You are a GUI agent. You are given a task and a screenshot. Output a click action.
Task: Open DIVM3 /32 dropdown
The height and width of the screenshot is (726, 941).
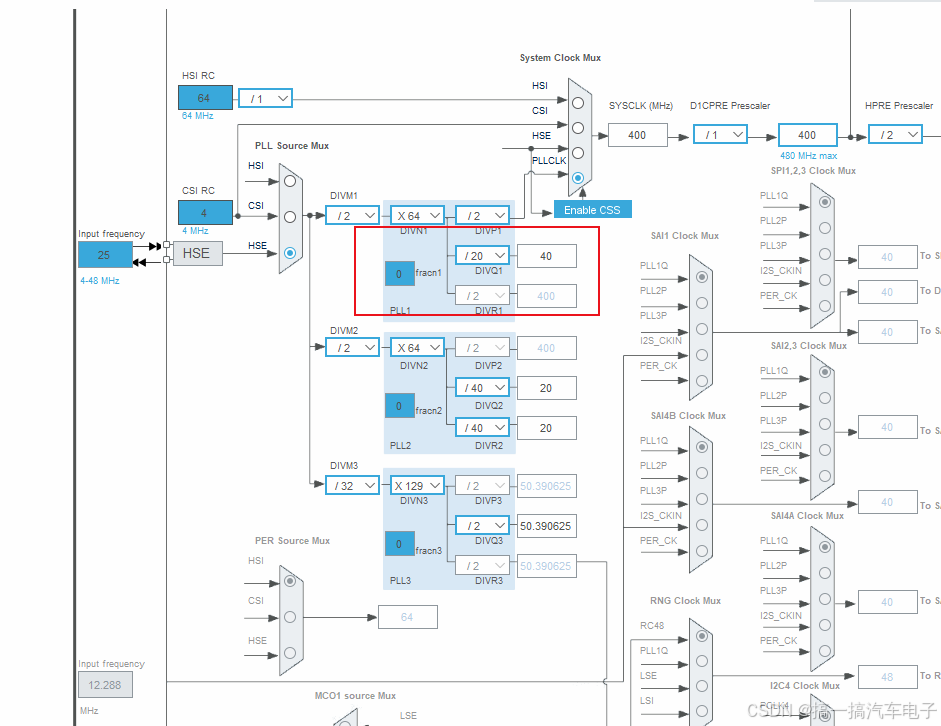tap(352, 485)
